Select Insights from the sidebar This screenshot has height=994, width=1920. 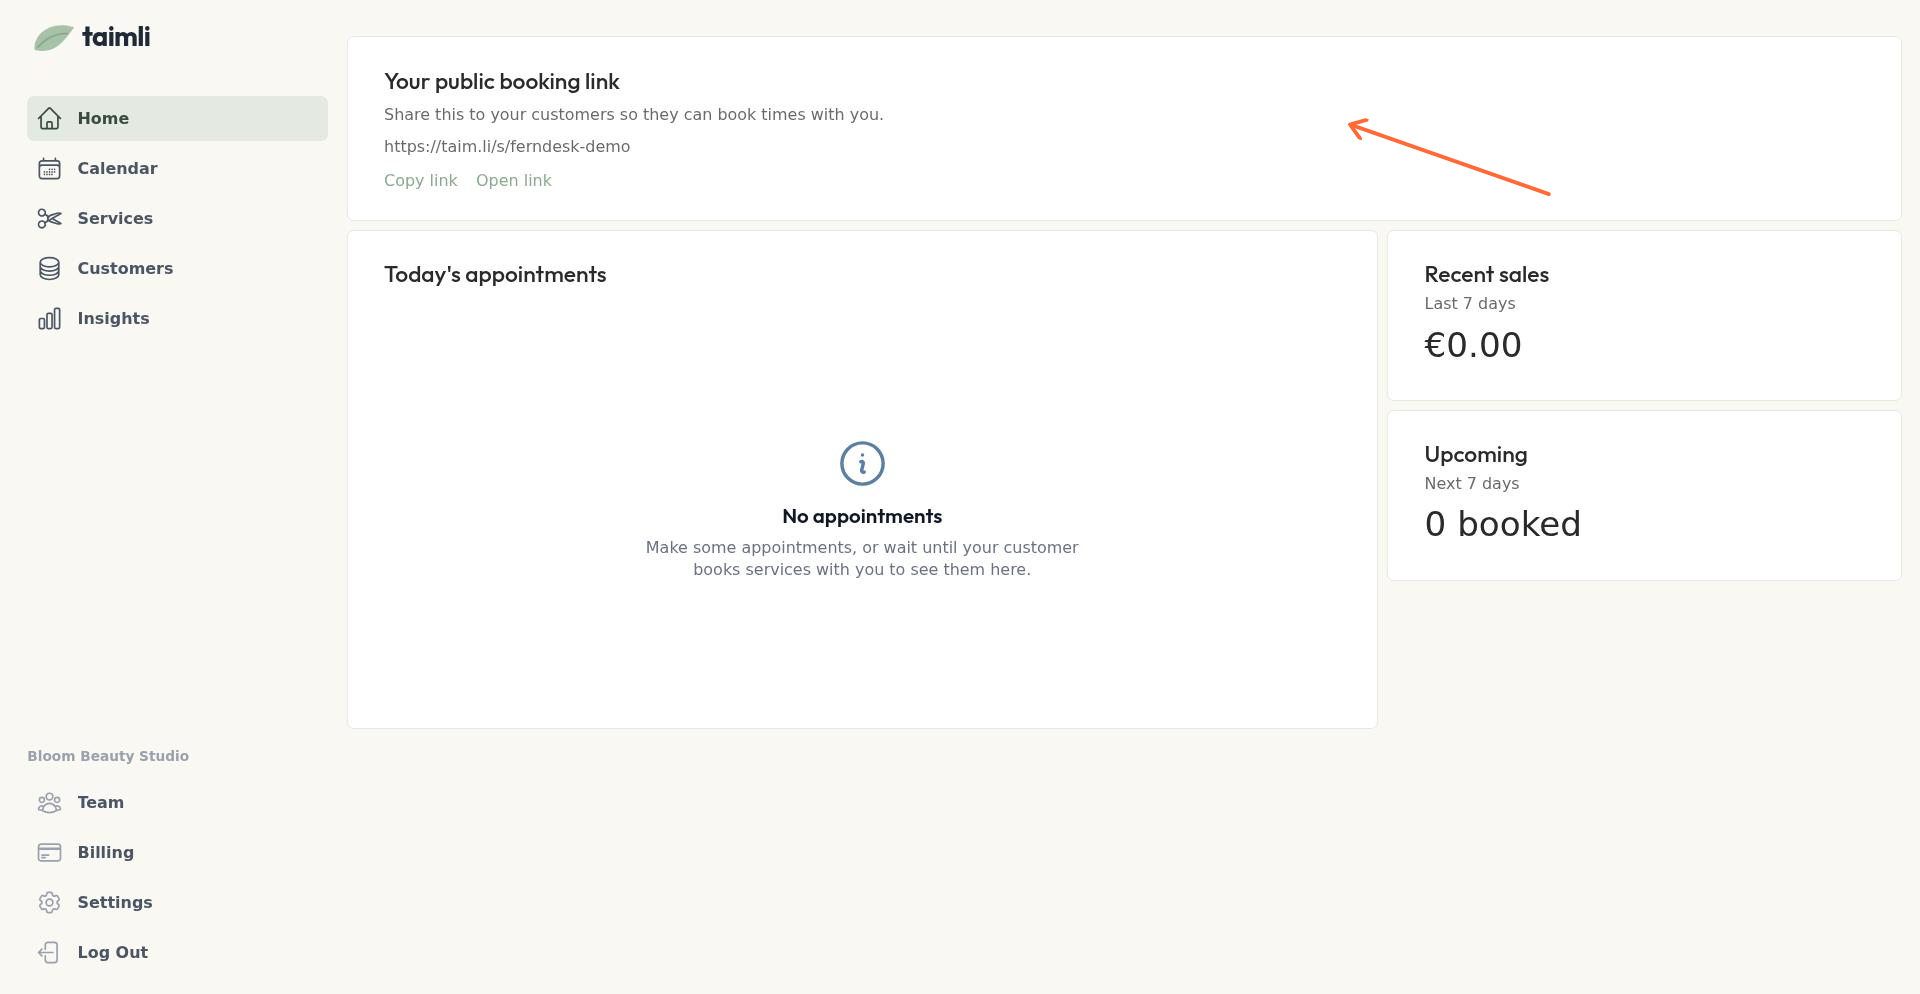tap(113, 319)
